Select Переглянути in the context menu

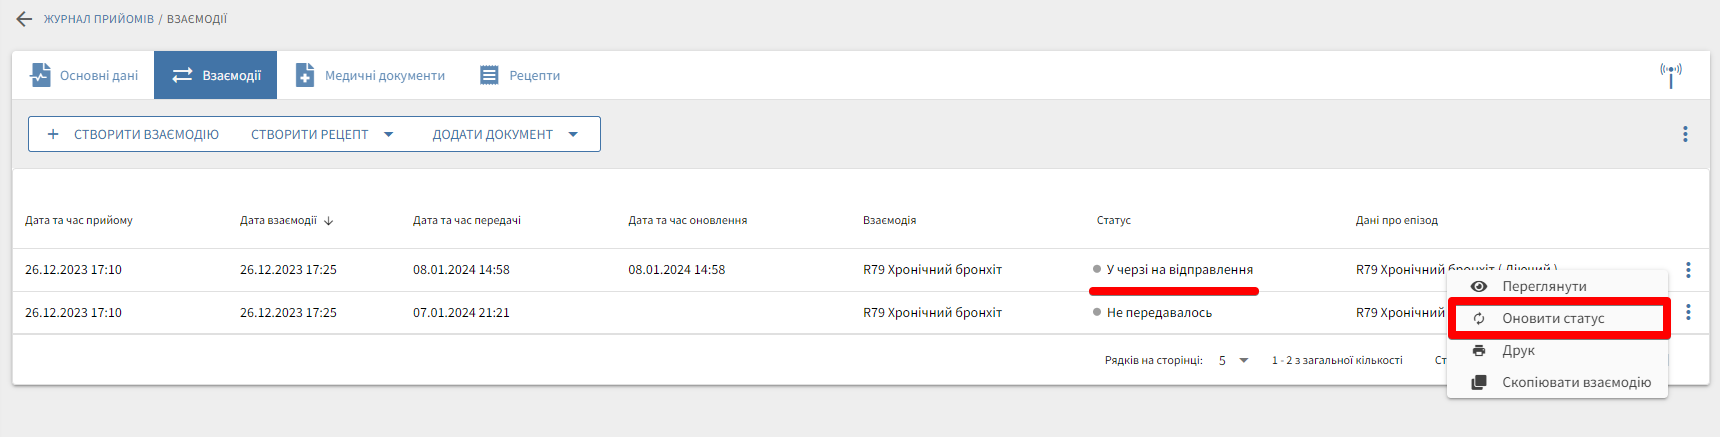point(1544,287)
